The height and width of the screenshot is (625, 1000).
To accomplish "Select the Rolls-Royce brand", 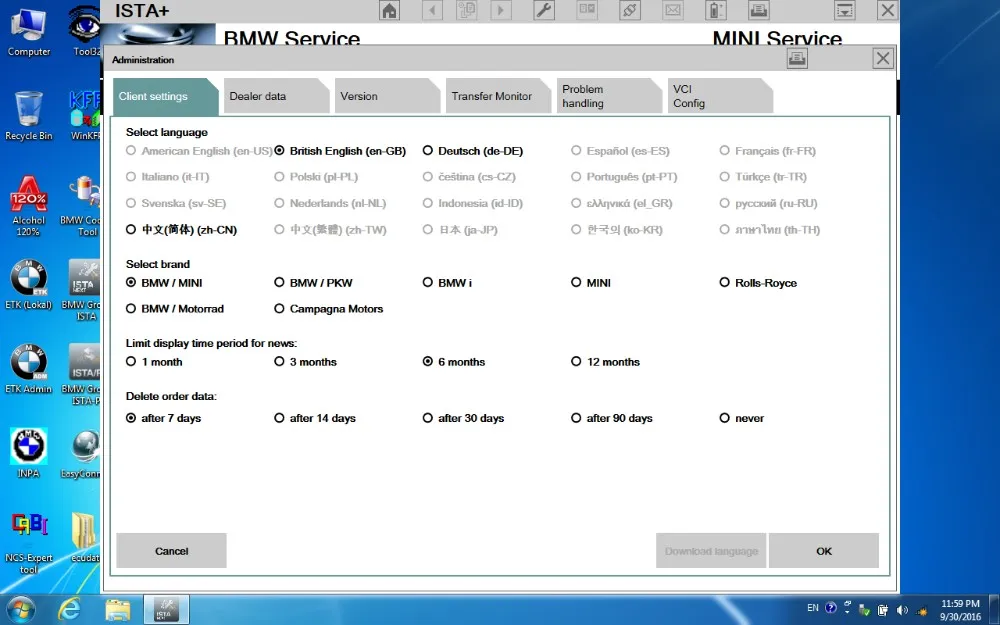I will tap(758, 283).
